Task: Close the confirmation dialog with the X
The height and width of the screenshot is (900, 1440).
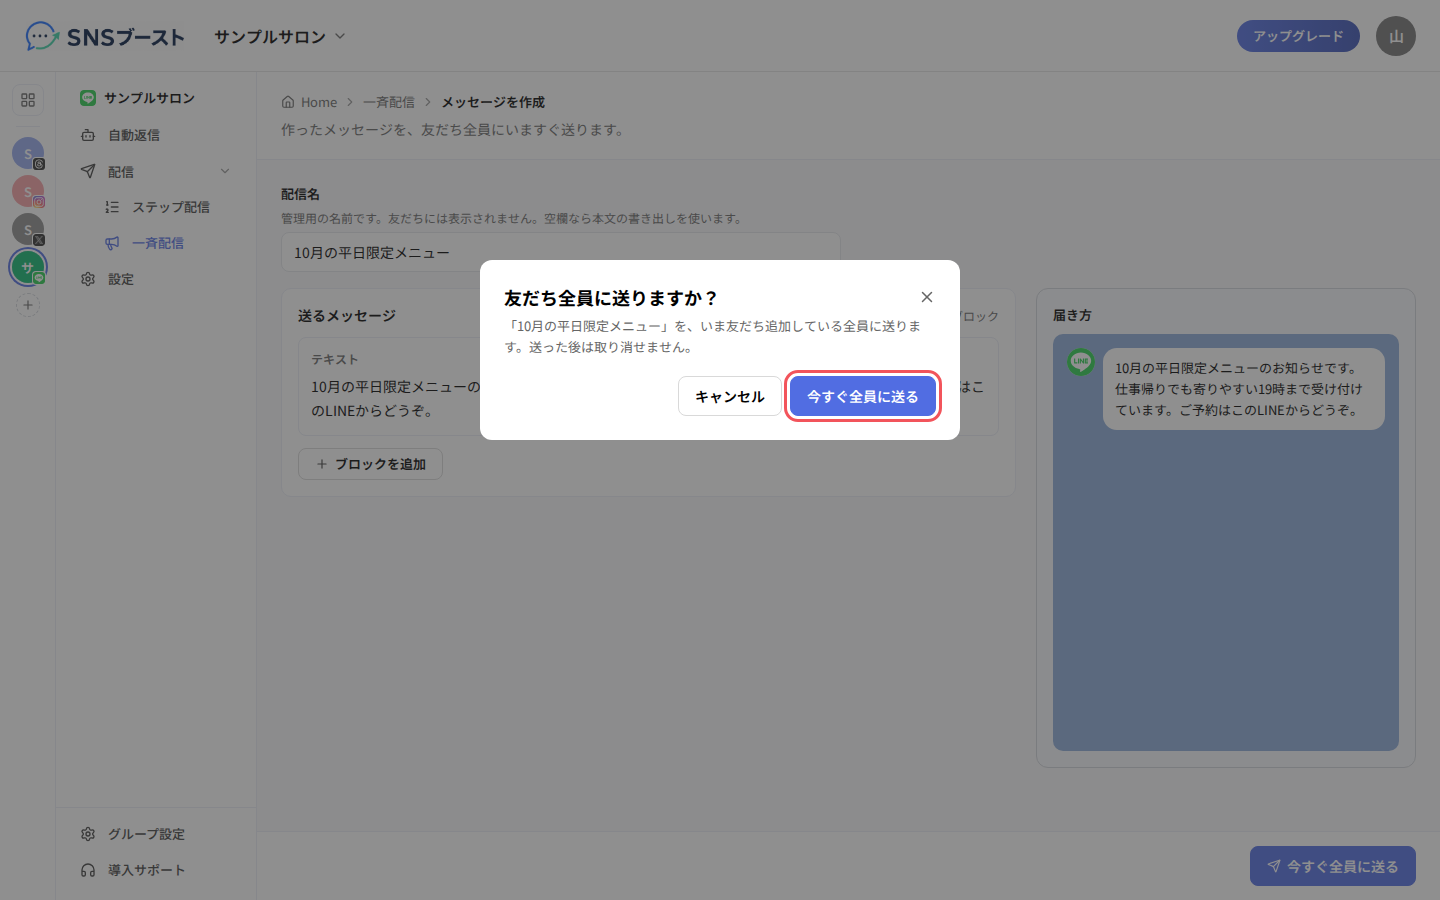Action: pyautogui.click(x=927, y=297)
